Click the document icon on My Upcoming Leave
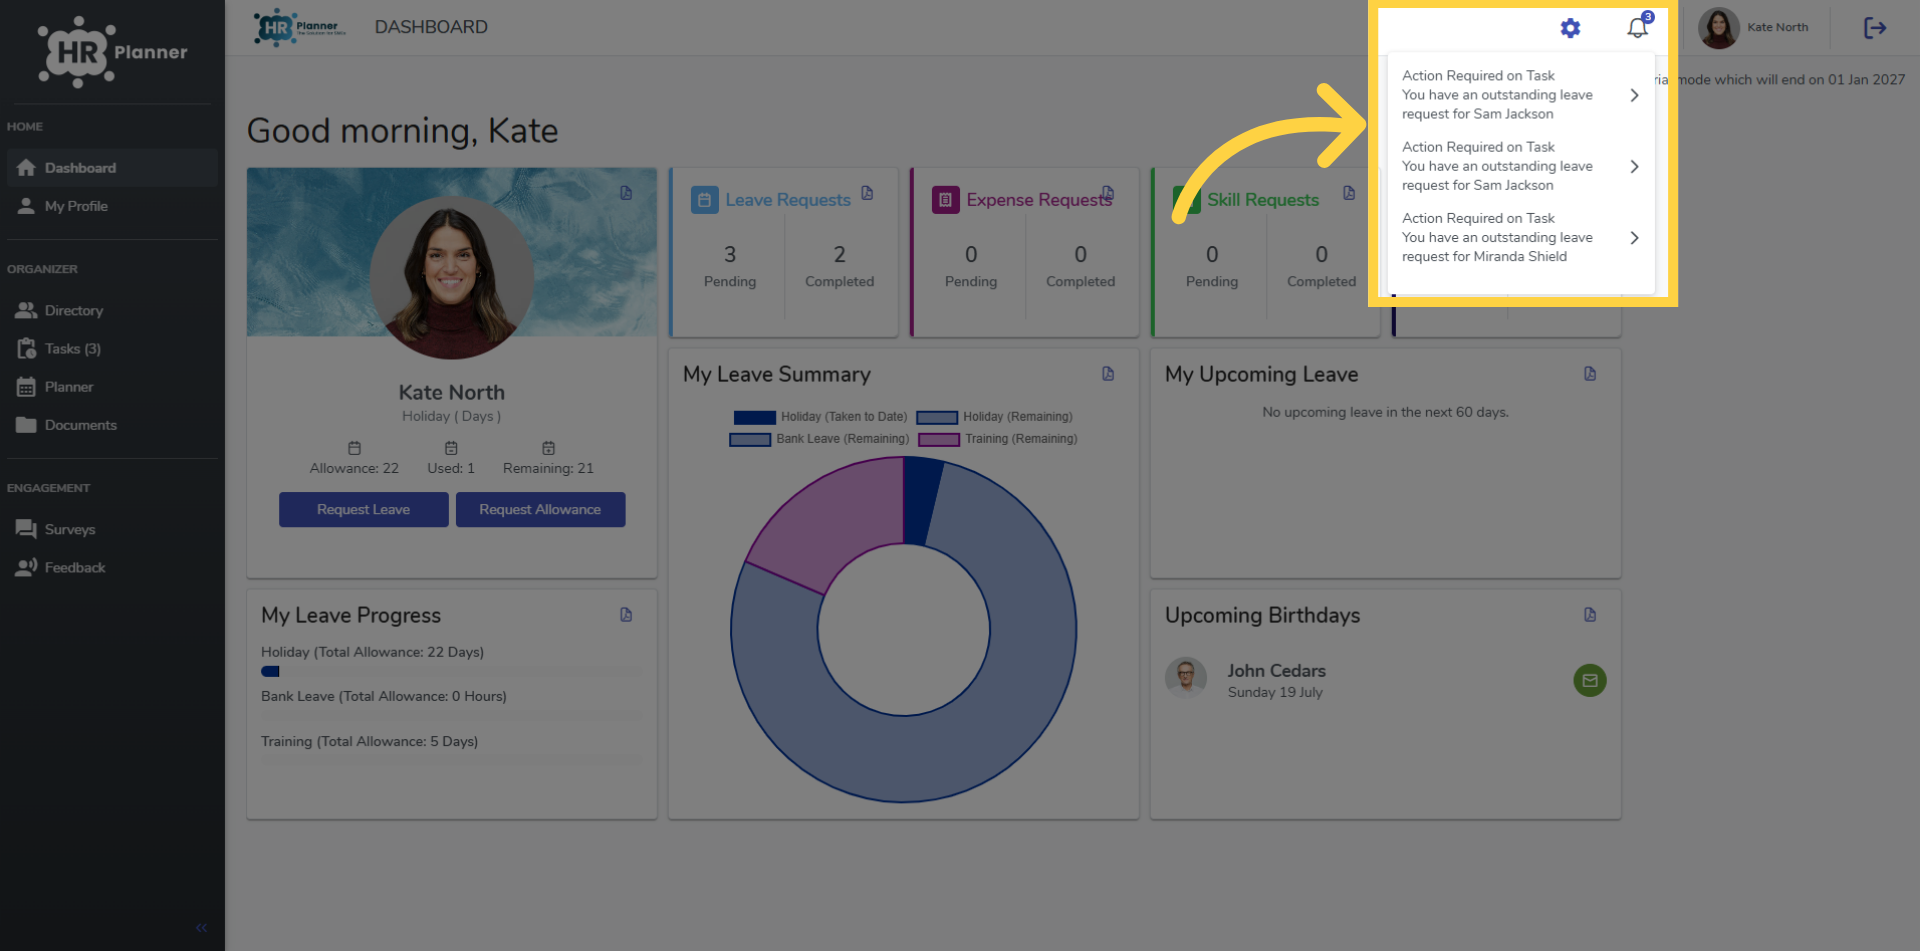Image resolution: width=1920 pixels, height=951 pixels. 1590,374
